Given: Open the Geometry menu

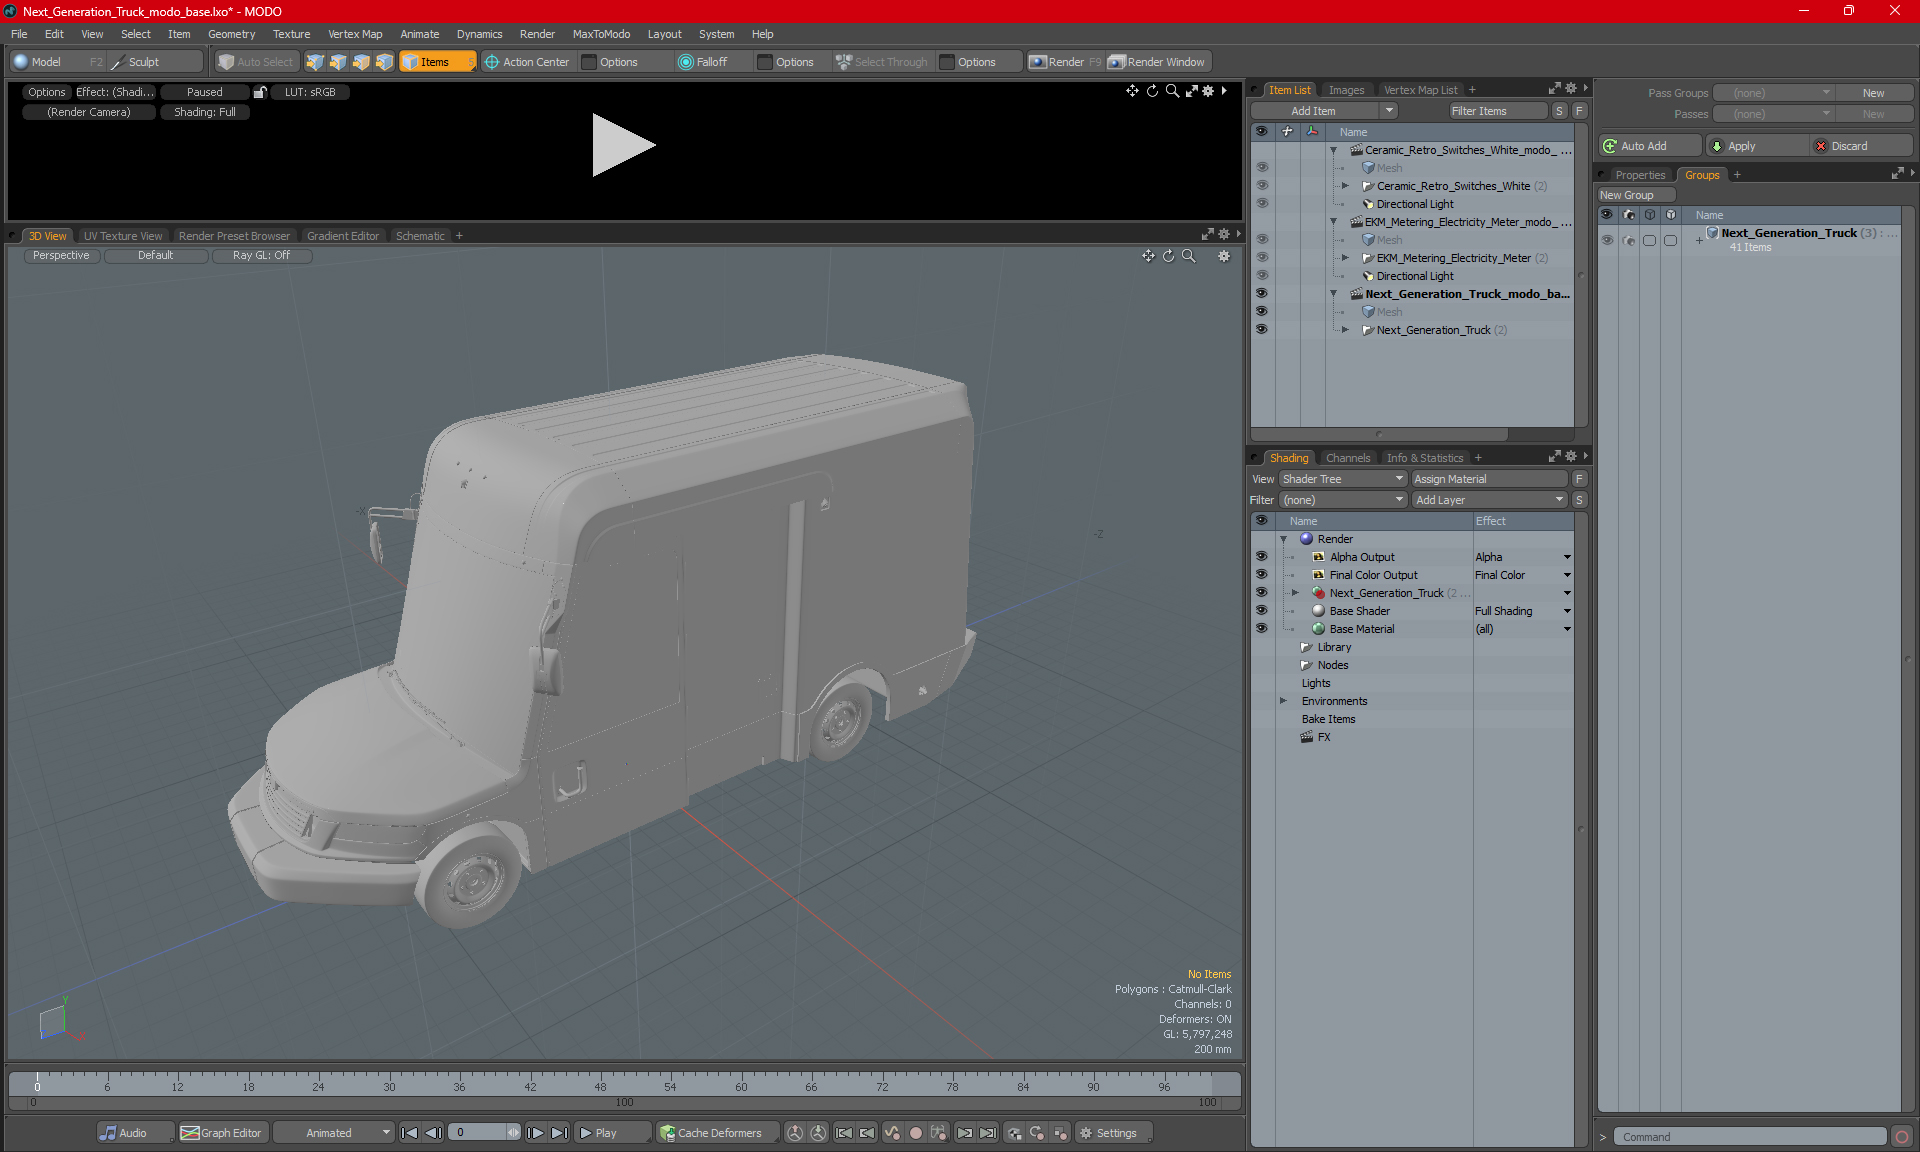Looking at the screenshot, I should point(231,34).
